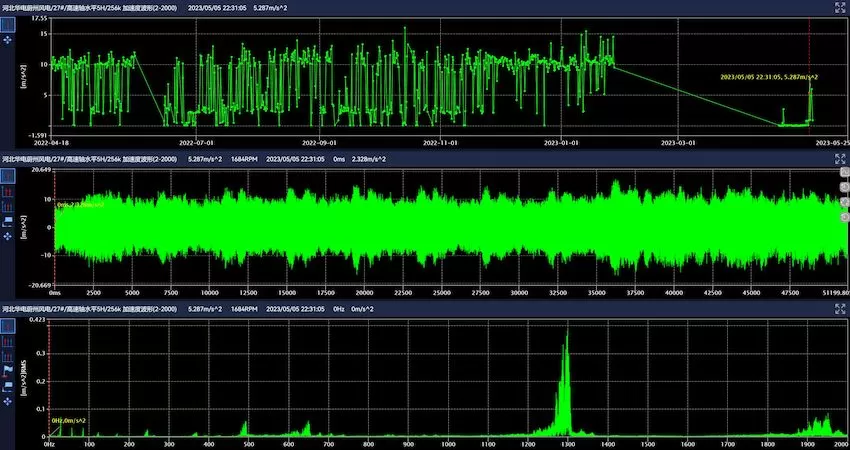Click top round button on waveform's right edge
Image resolution: width=850 pixels, height=450 pixels.
pyautogui.click(x=843, y=174)
